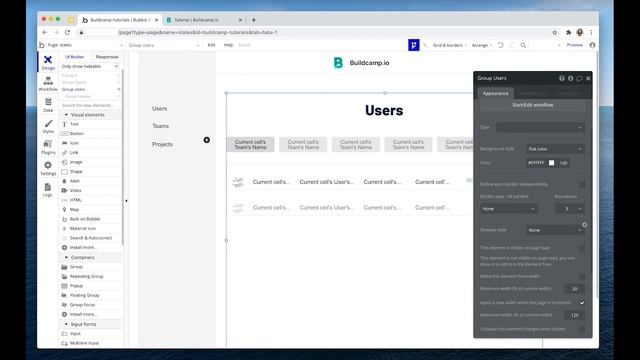Open the Design tab in the sidebar
Screen dimensions: 640x360
point(48,62)
